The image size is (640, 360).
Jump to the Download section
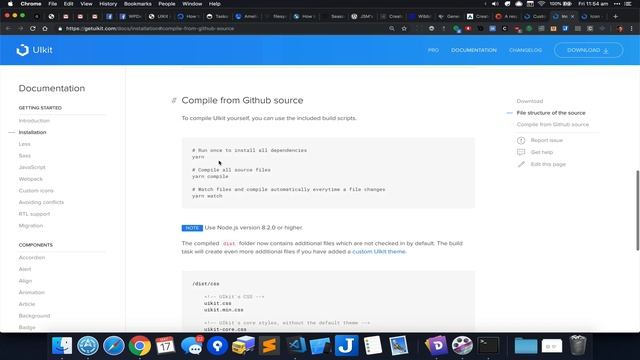tap(530, 101)
